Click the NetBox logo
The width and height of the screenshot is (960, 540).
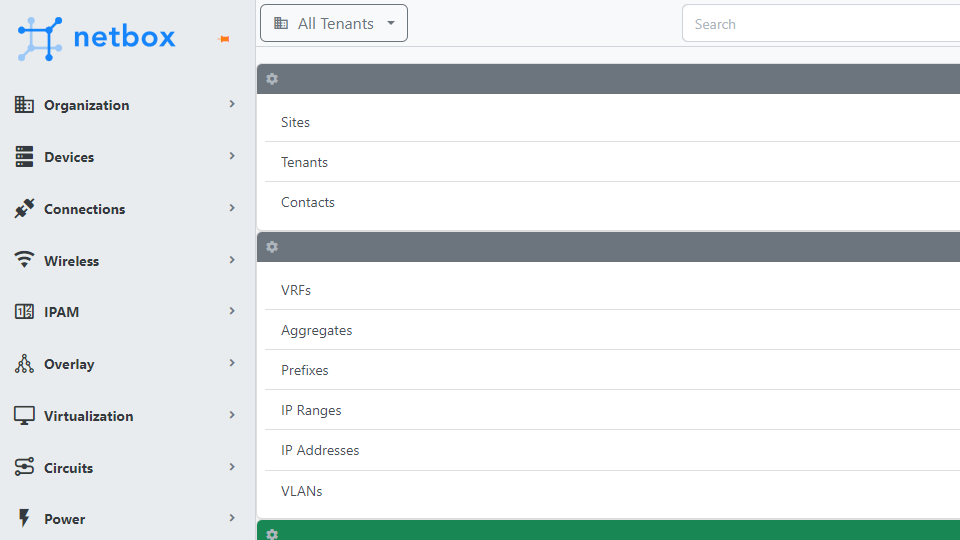coord(96,39)
